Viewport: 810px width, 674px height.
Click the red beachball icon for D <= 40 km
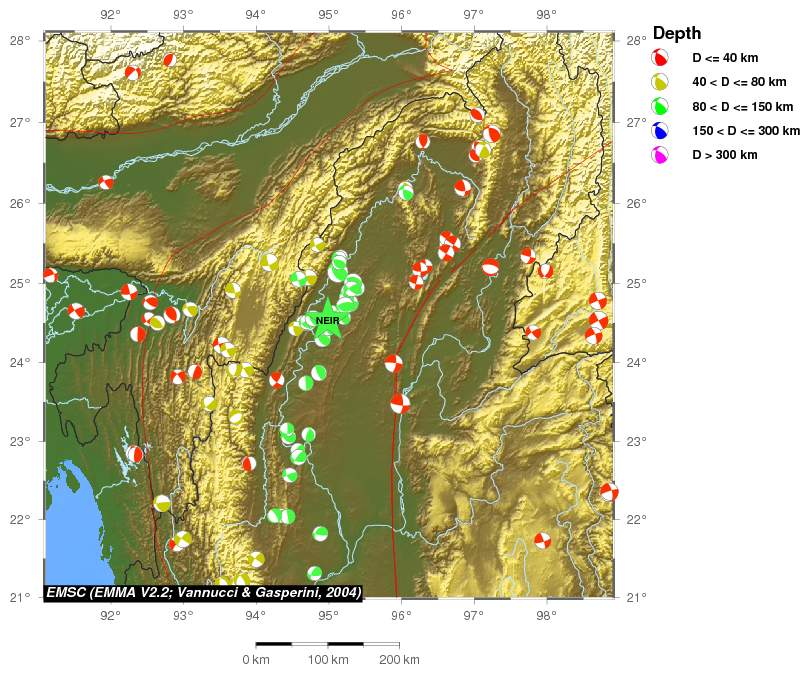660,57
